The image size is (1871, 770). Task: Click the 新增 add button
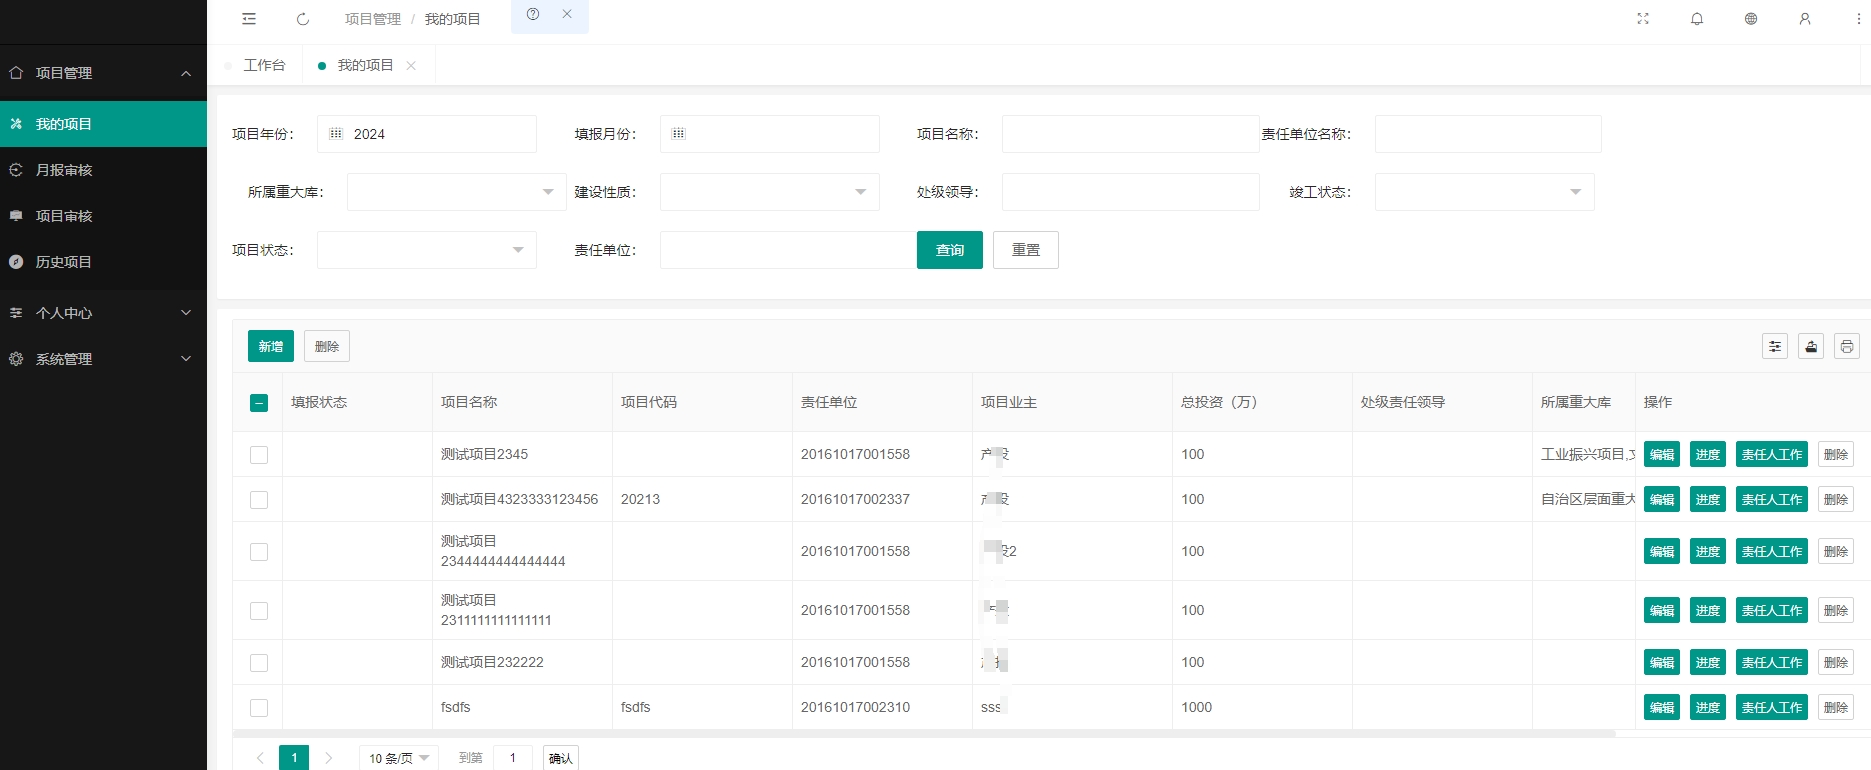click(271, 346)
